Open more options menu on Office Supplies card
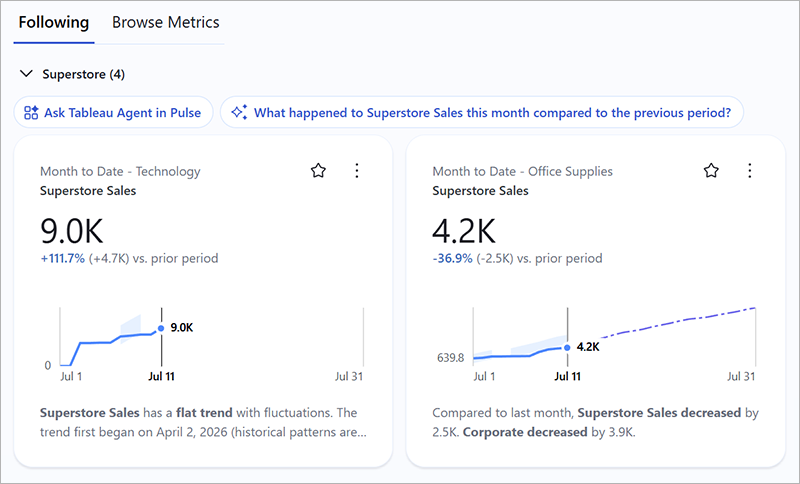This screenshot has height=484, width=800. [749, 170]
